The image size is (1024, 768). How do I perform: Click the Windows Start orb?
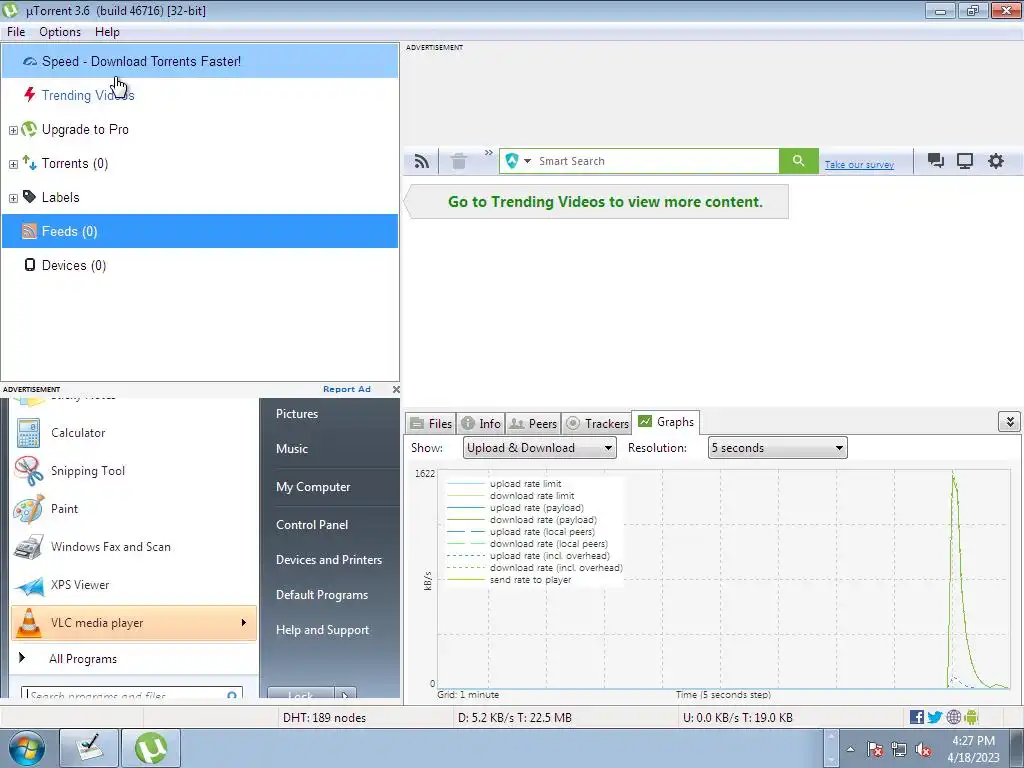(x=27, y=748)
